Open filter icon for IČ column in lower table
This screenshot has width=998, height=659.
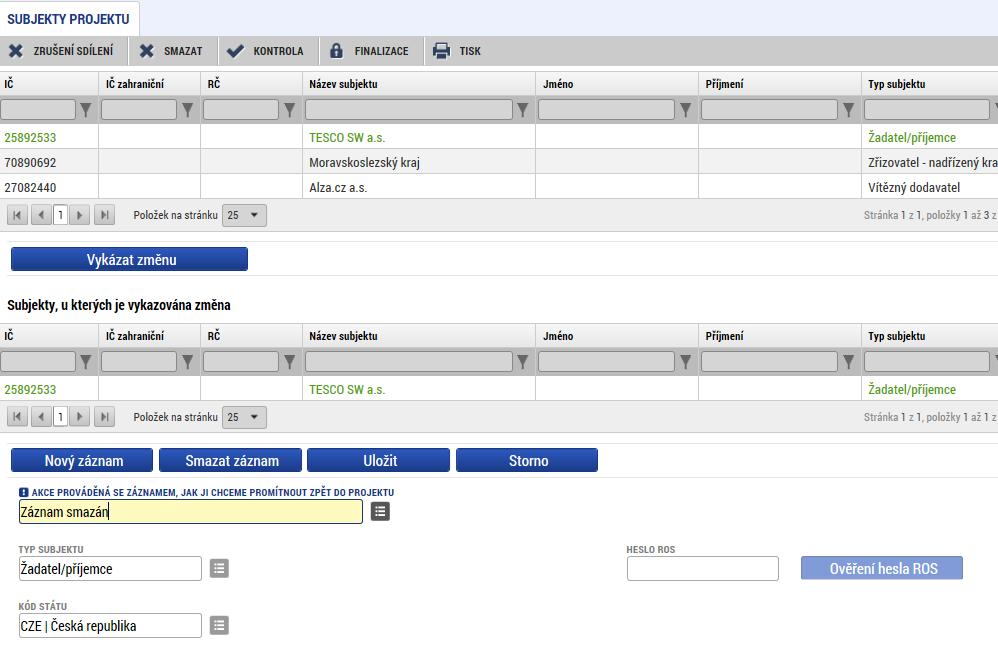coord(86,362)
